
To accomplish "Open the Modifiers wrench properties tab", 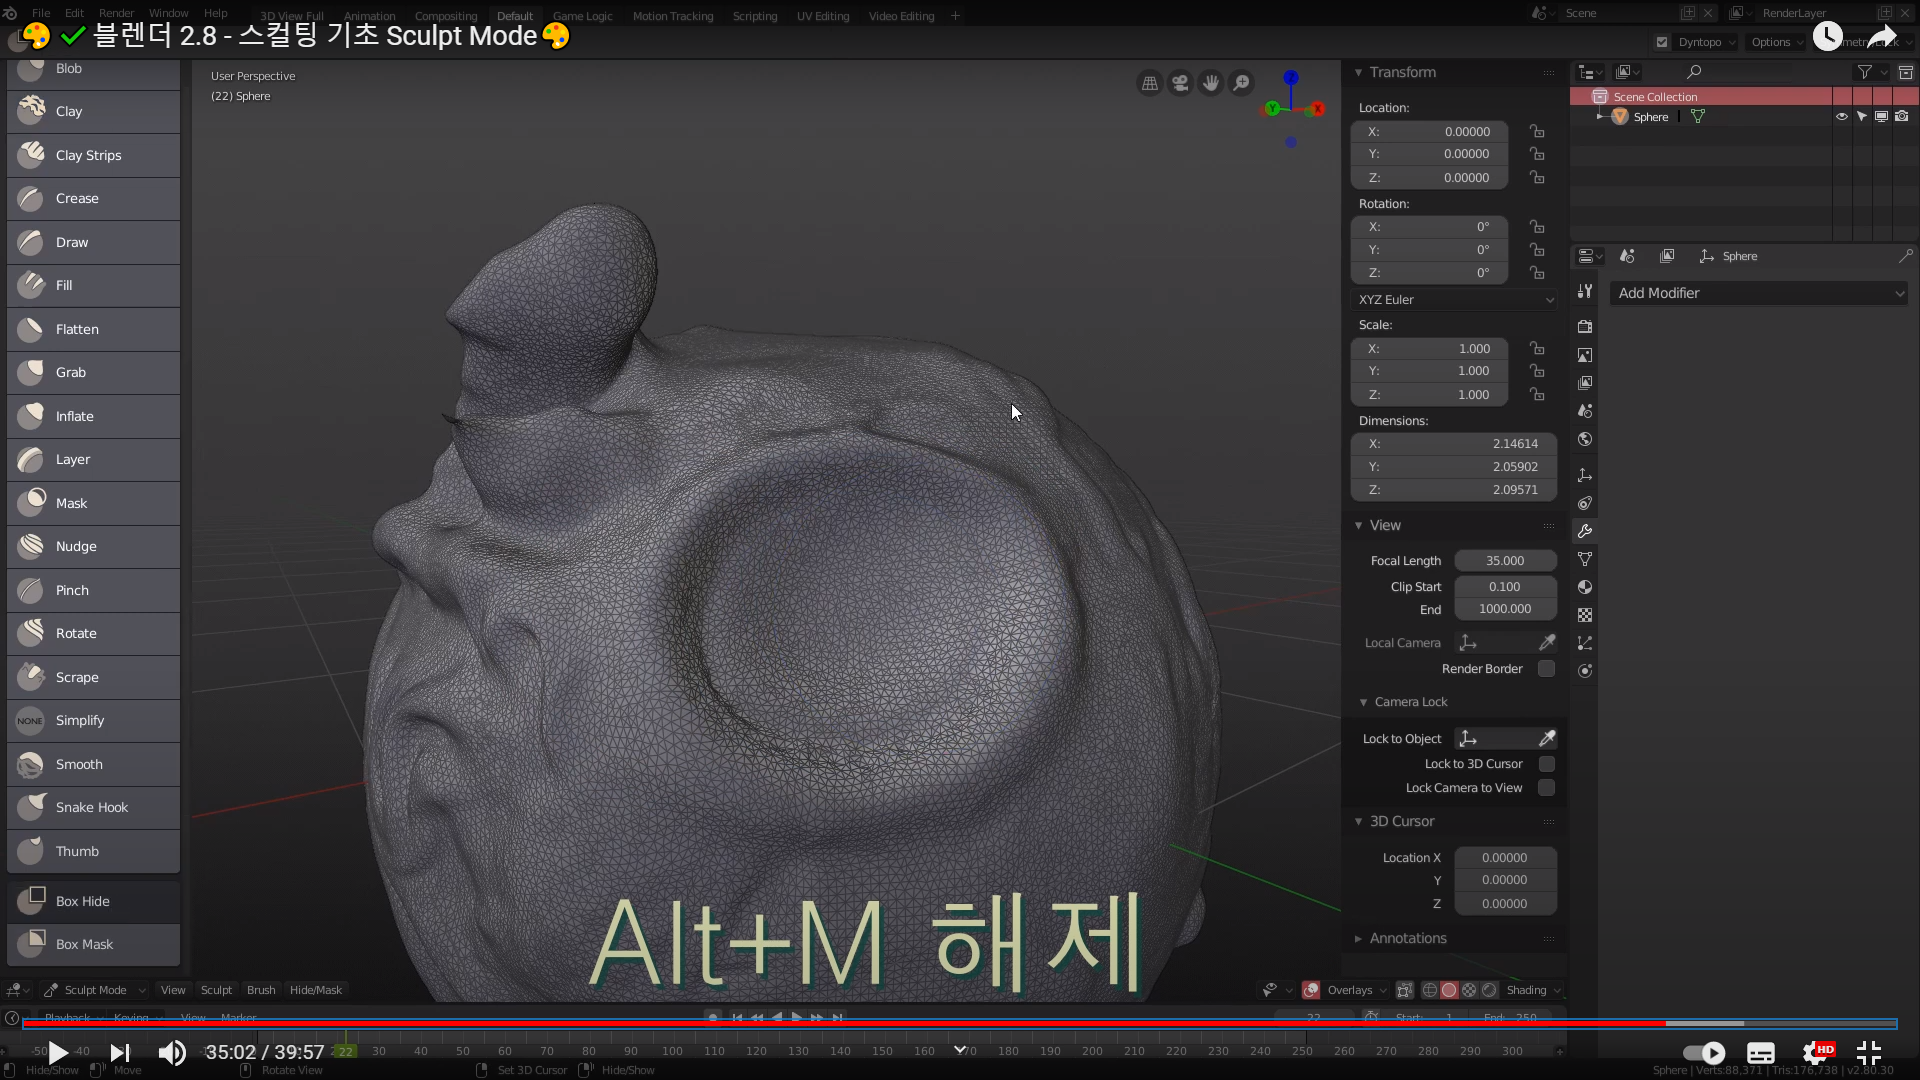I will pyautogui.click(x=1585, y=531).
